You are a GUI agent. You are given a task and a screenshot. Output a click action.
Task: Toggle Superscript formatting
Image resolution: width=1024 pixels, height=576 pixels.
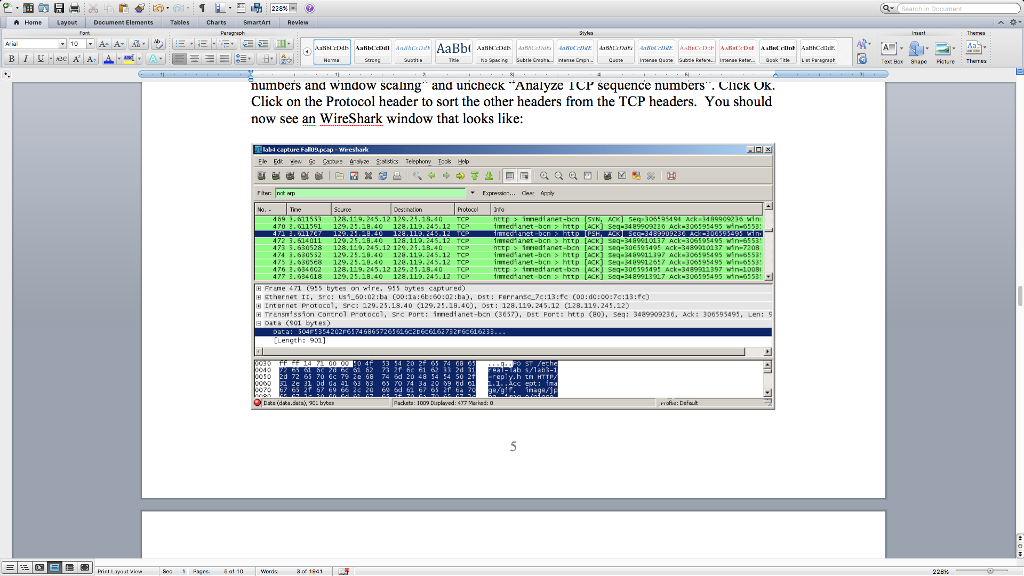tap(76, 59)
